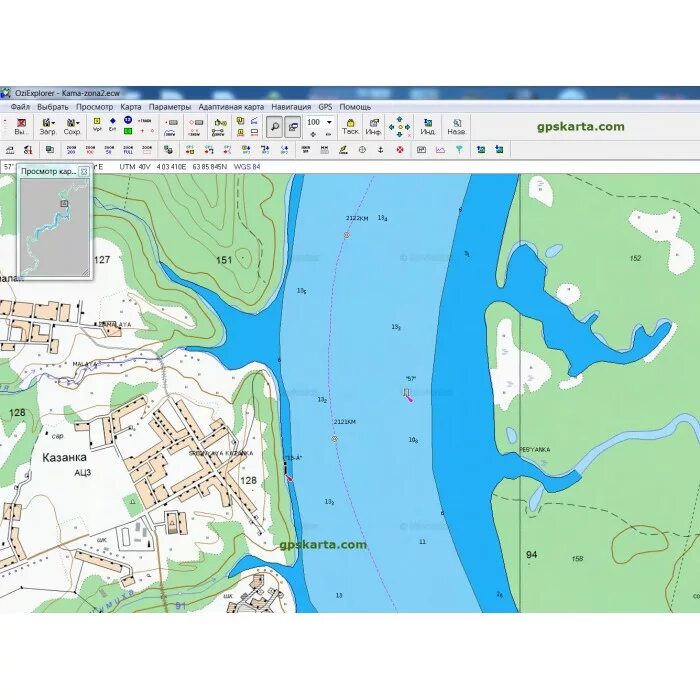
Task: Click the first icon in the second toolbar
Action: click(x=10, y=150)
